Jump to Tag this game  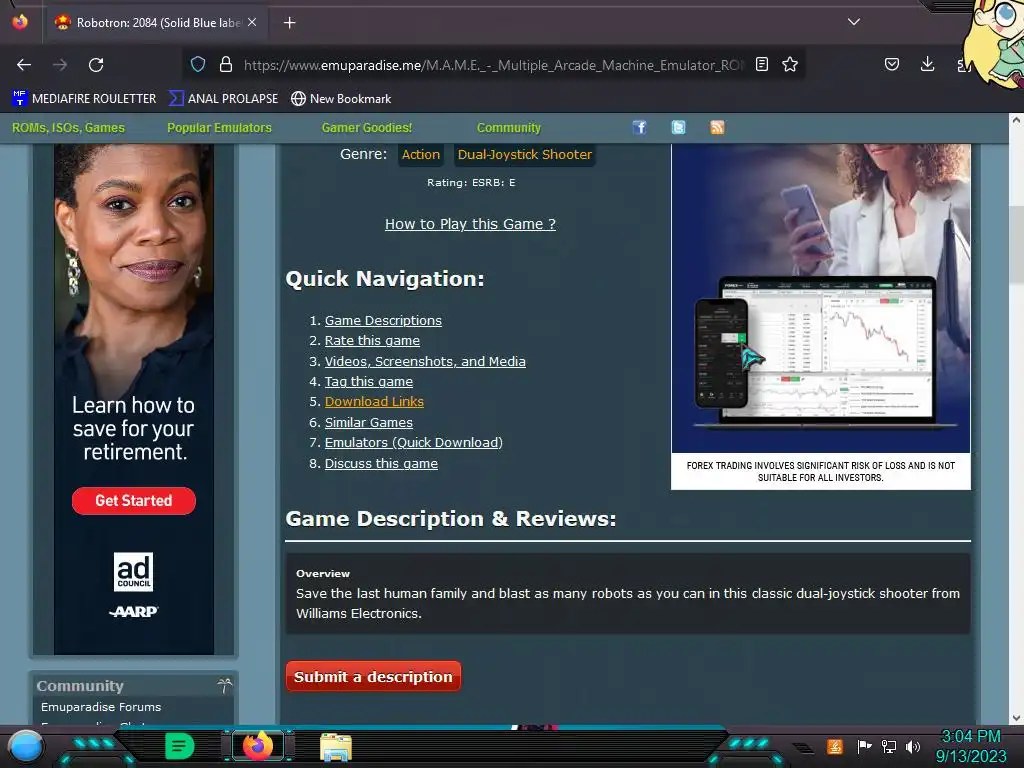pos(369,382)
